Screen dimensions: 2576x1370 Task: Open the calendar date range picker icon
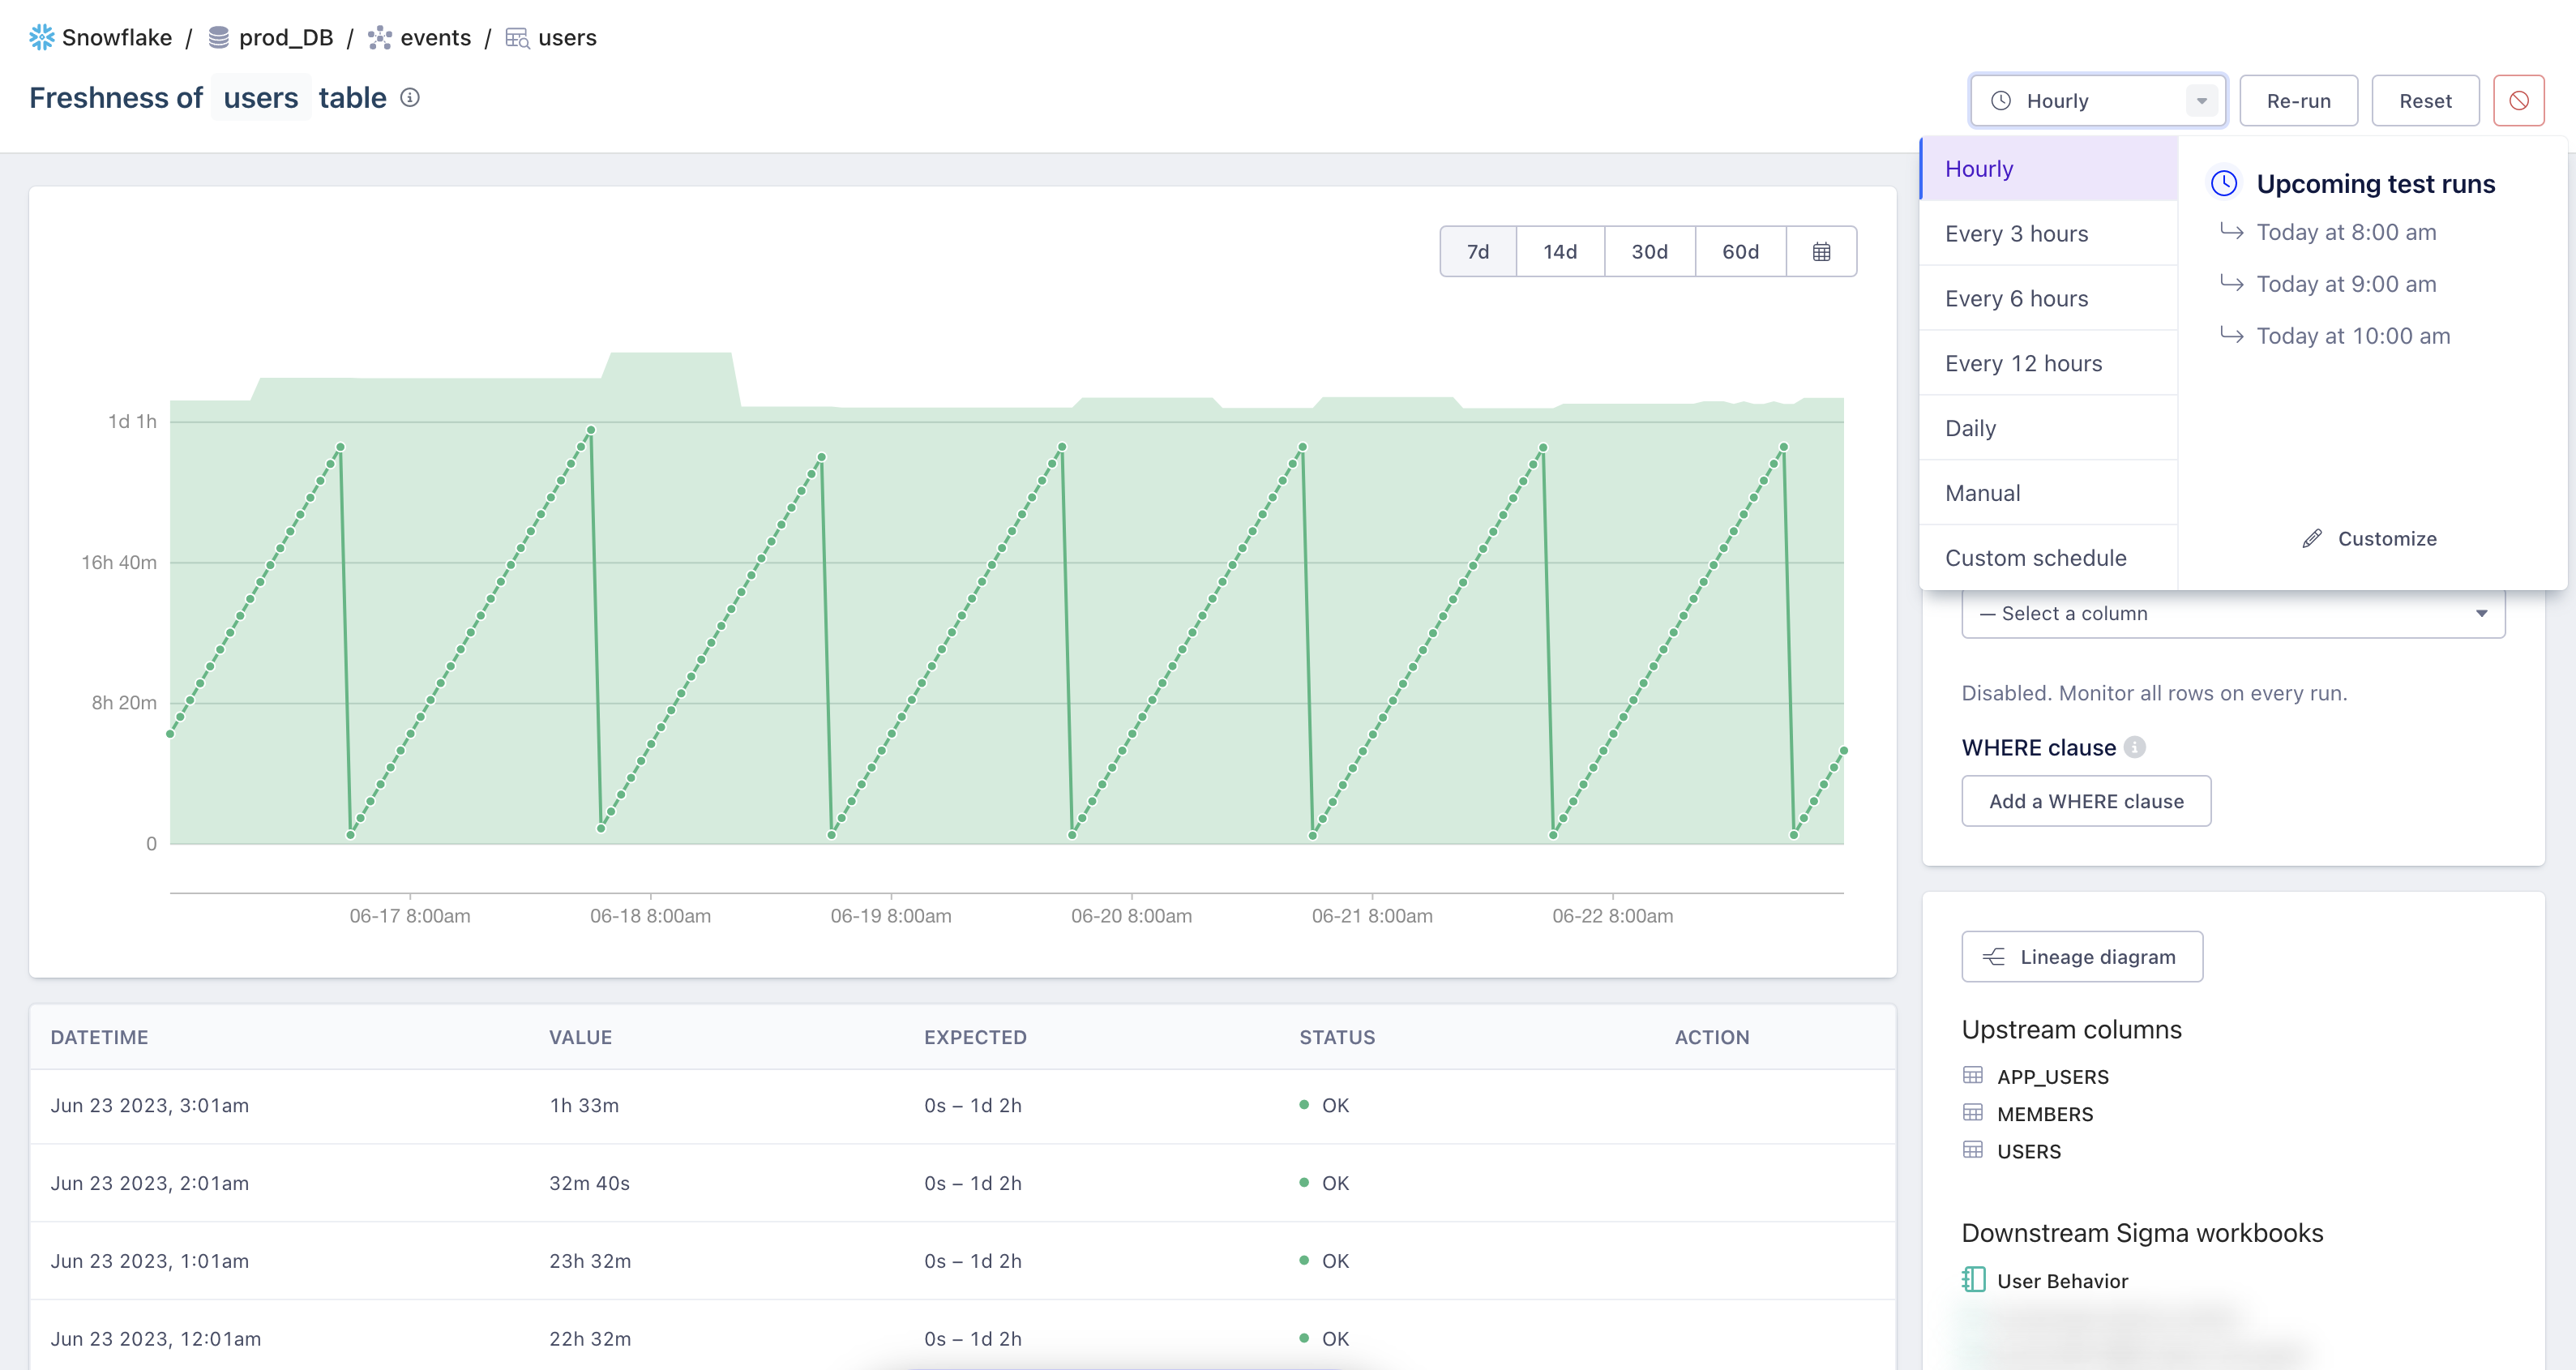(x=1821, y=251)
